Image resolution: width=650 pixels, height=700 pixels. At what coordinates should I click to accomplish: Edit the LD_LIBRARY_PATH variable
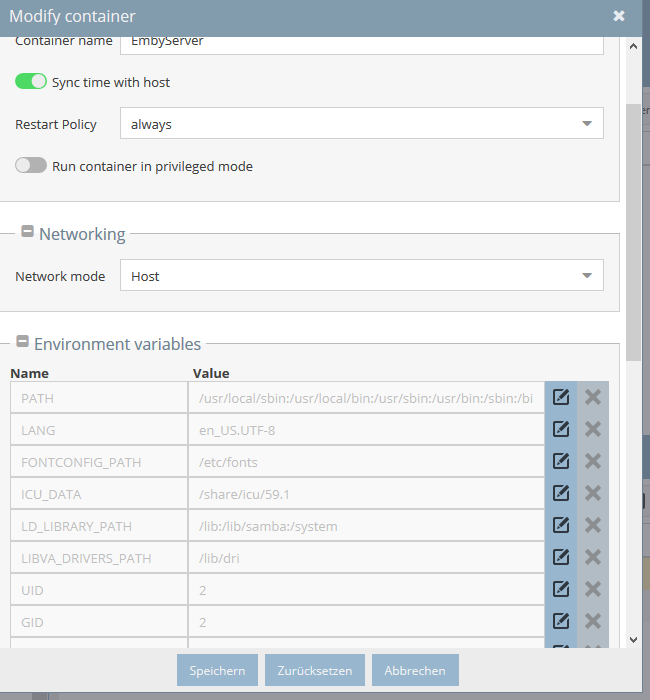pyautogui.click(x=561, y=525)
